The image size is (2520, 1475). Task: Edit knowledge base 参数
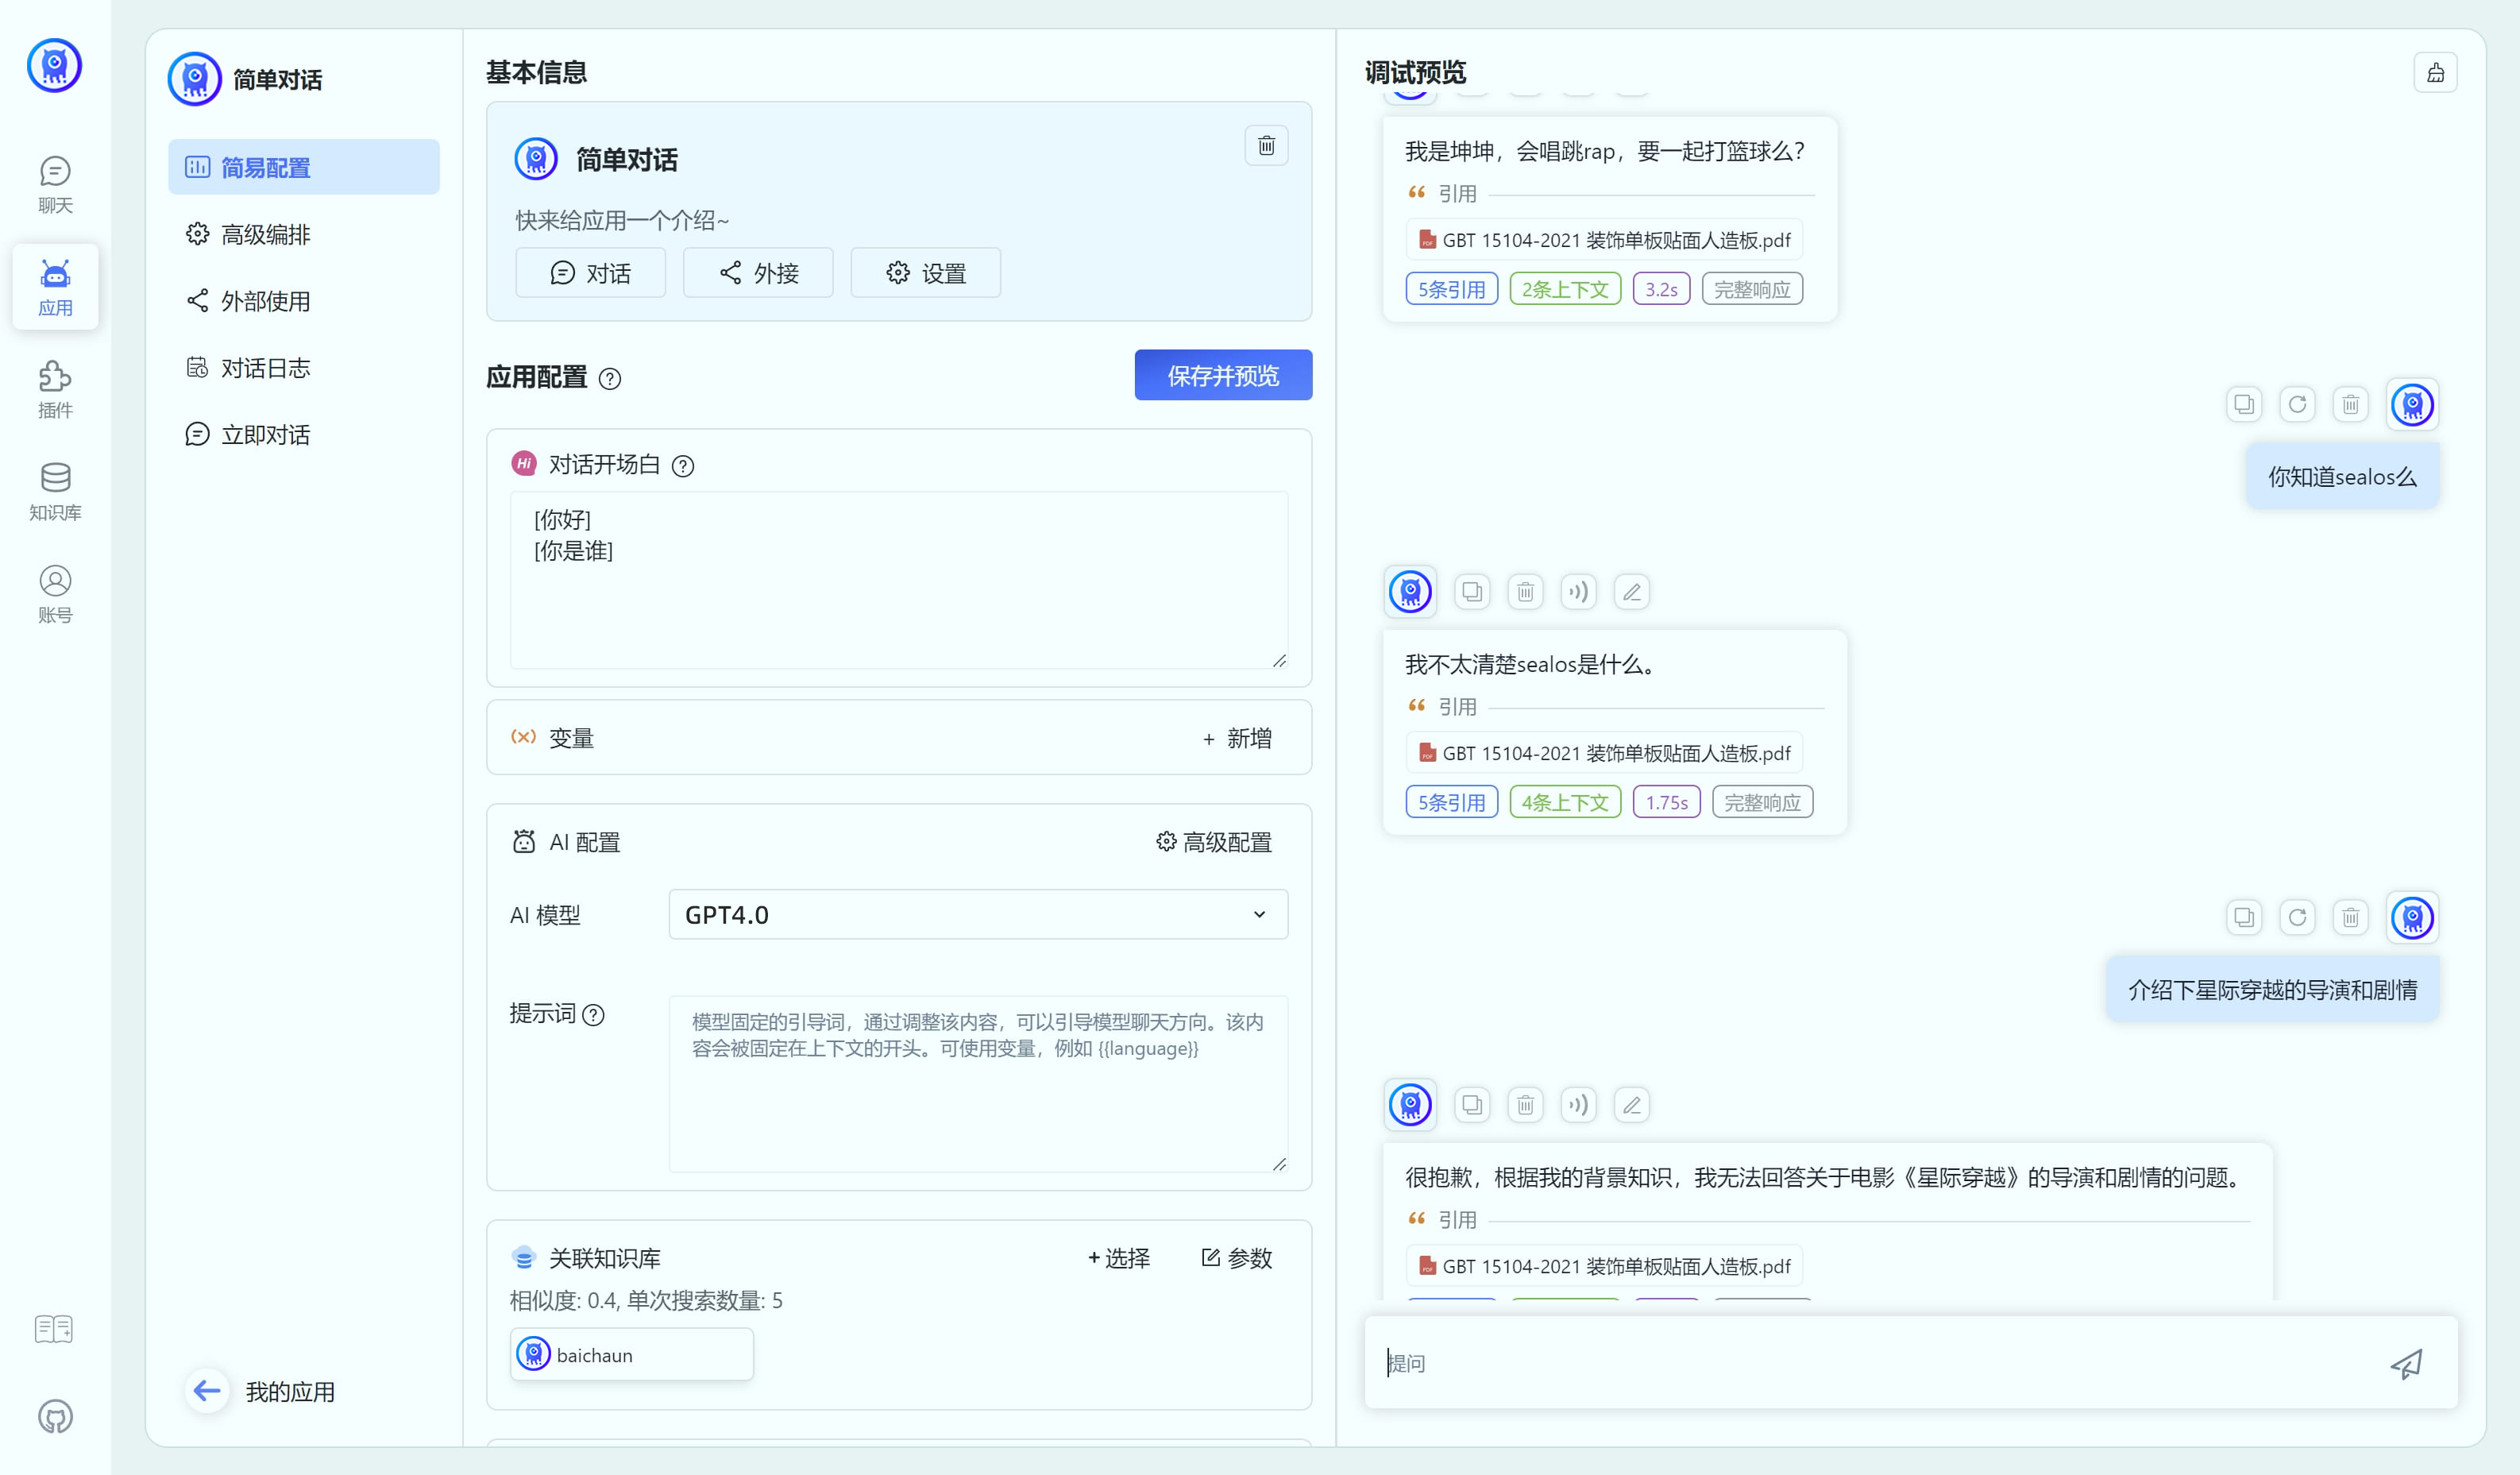coord(1236,1258)
